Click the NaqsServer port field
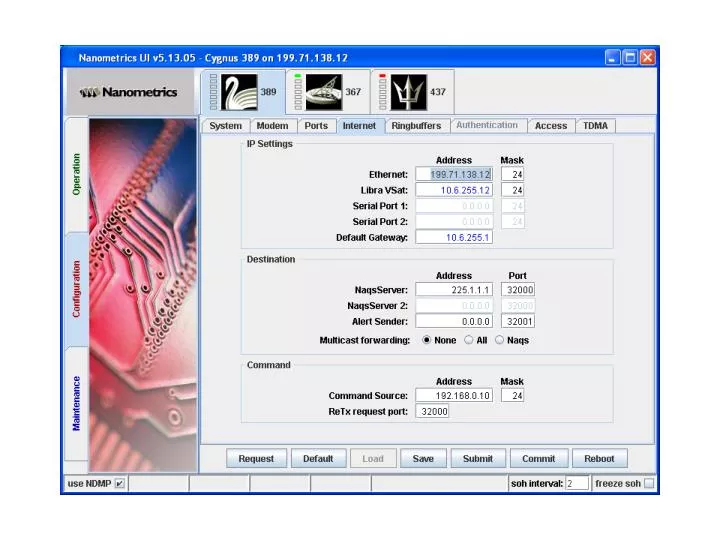The width and height of the screenshot is (720, 540). coord(518,290)
